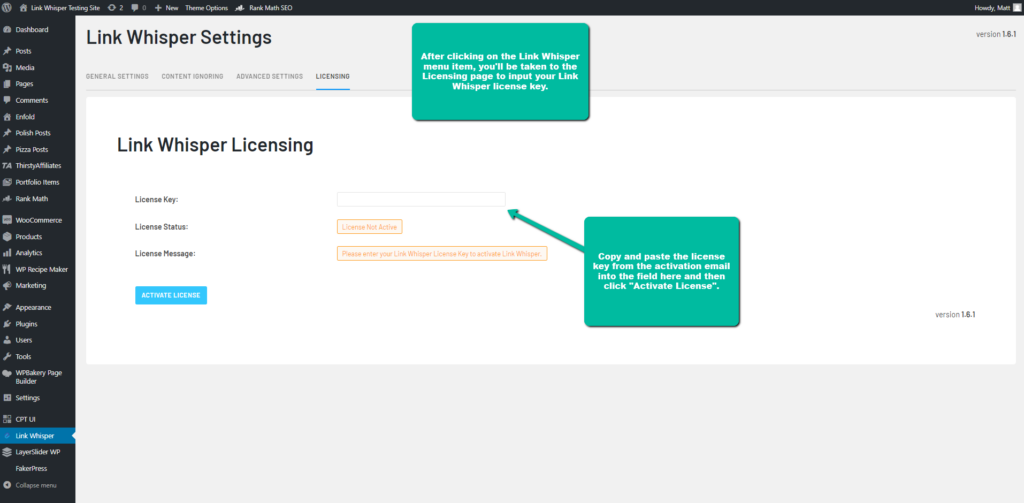The width and height of the screenshot is (1024, 503).
Task: Click the ThirstyAffiliates TA icon
Action: pyautogui.click(x=7, y=166)
